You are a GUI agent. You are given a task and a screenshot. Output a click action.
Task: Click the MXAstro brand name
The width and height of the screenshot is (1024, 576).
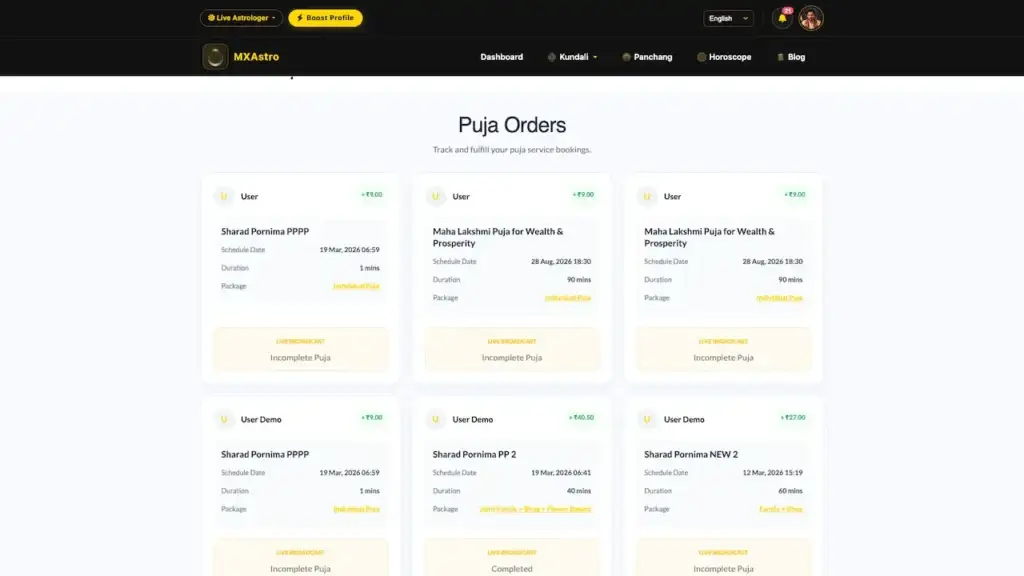(x=256, y=57)
